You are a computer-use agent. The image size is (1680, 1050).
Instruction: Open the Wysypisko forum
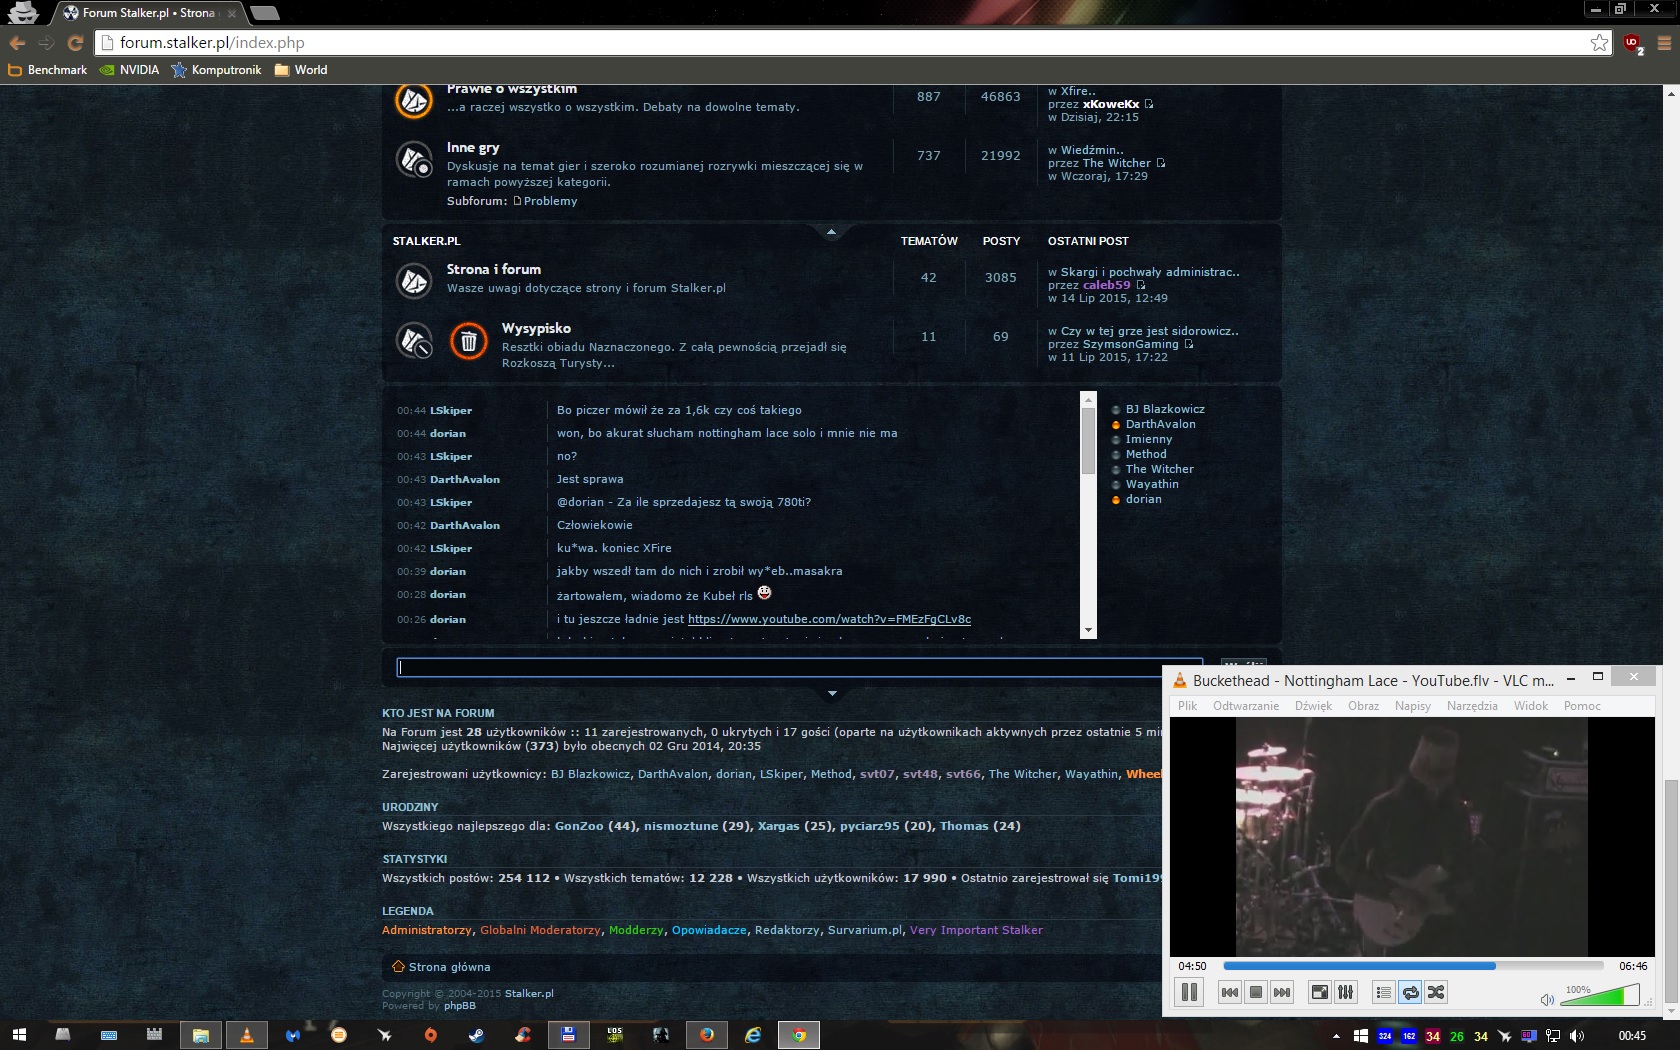pyautogui.click(x=536, y=328)
